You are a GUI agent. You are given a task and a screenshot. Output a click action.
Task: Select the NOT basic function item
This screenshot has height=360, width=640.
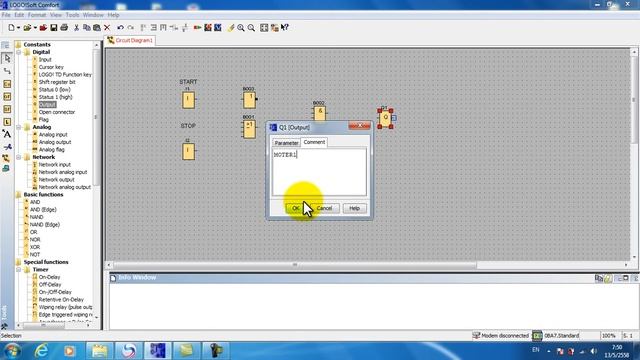pos(35,255)
